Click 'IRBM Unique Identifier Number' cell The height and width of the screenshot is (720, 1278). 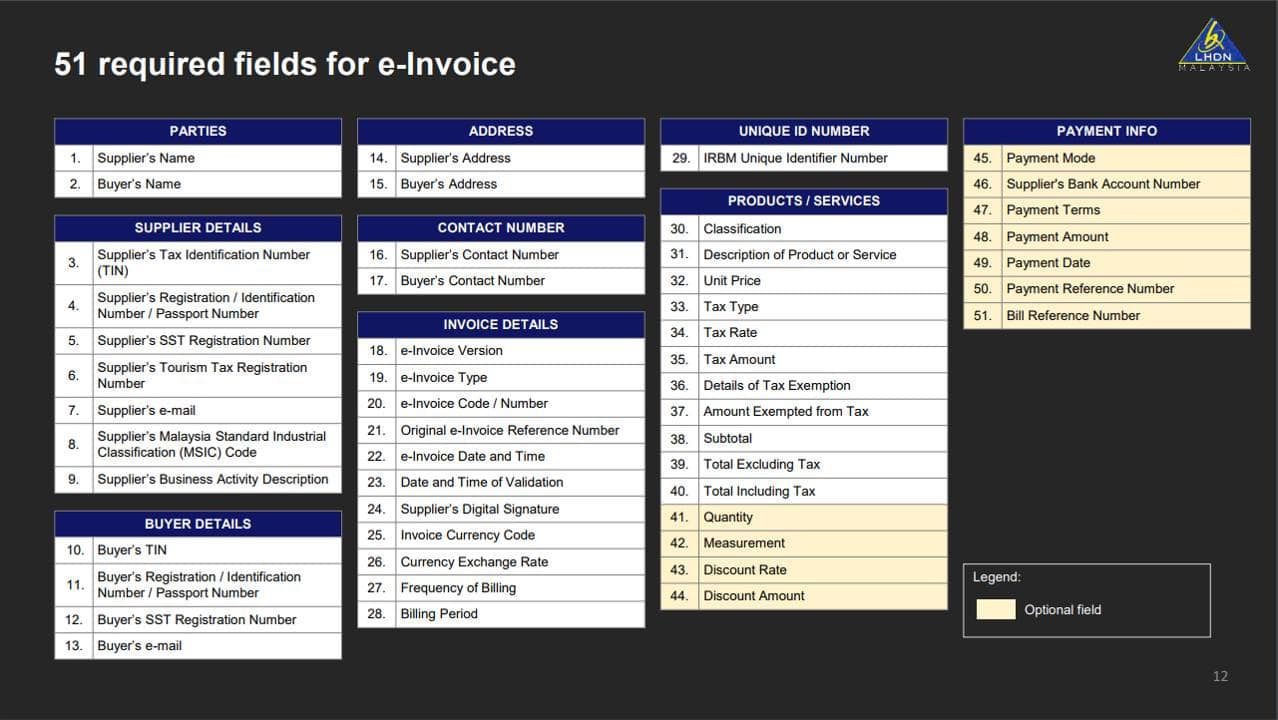[x=823, y=158]
